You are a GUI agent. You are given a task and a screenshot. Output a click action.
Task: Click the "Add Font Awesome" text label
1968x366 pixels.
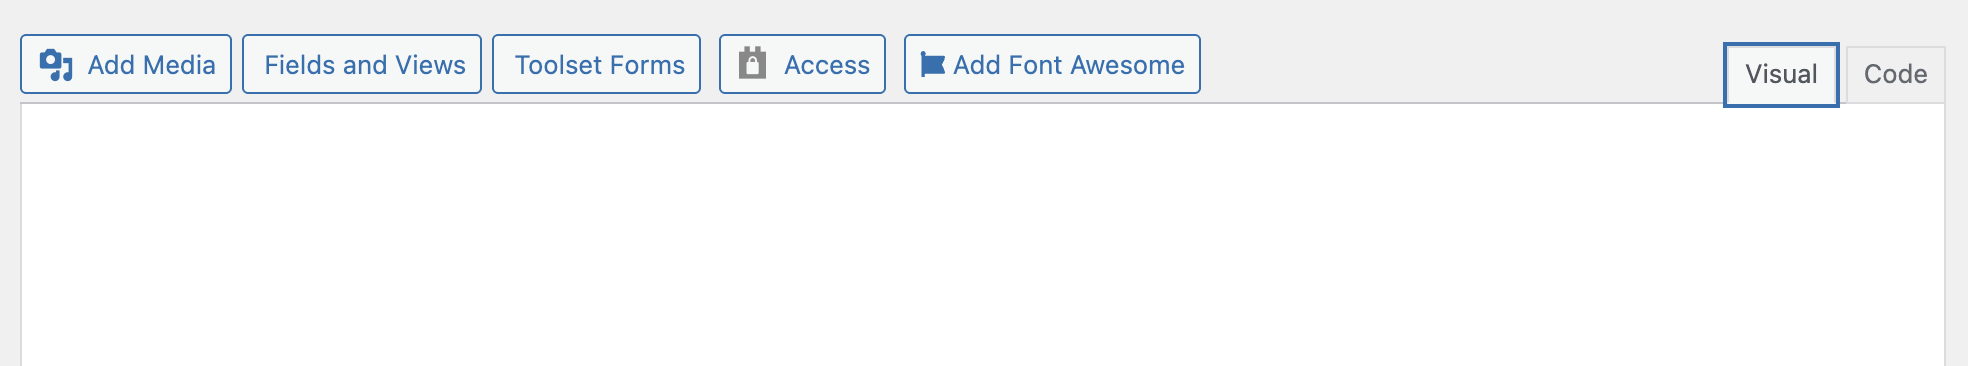pos(1069,65)
